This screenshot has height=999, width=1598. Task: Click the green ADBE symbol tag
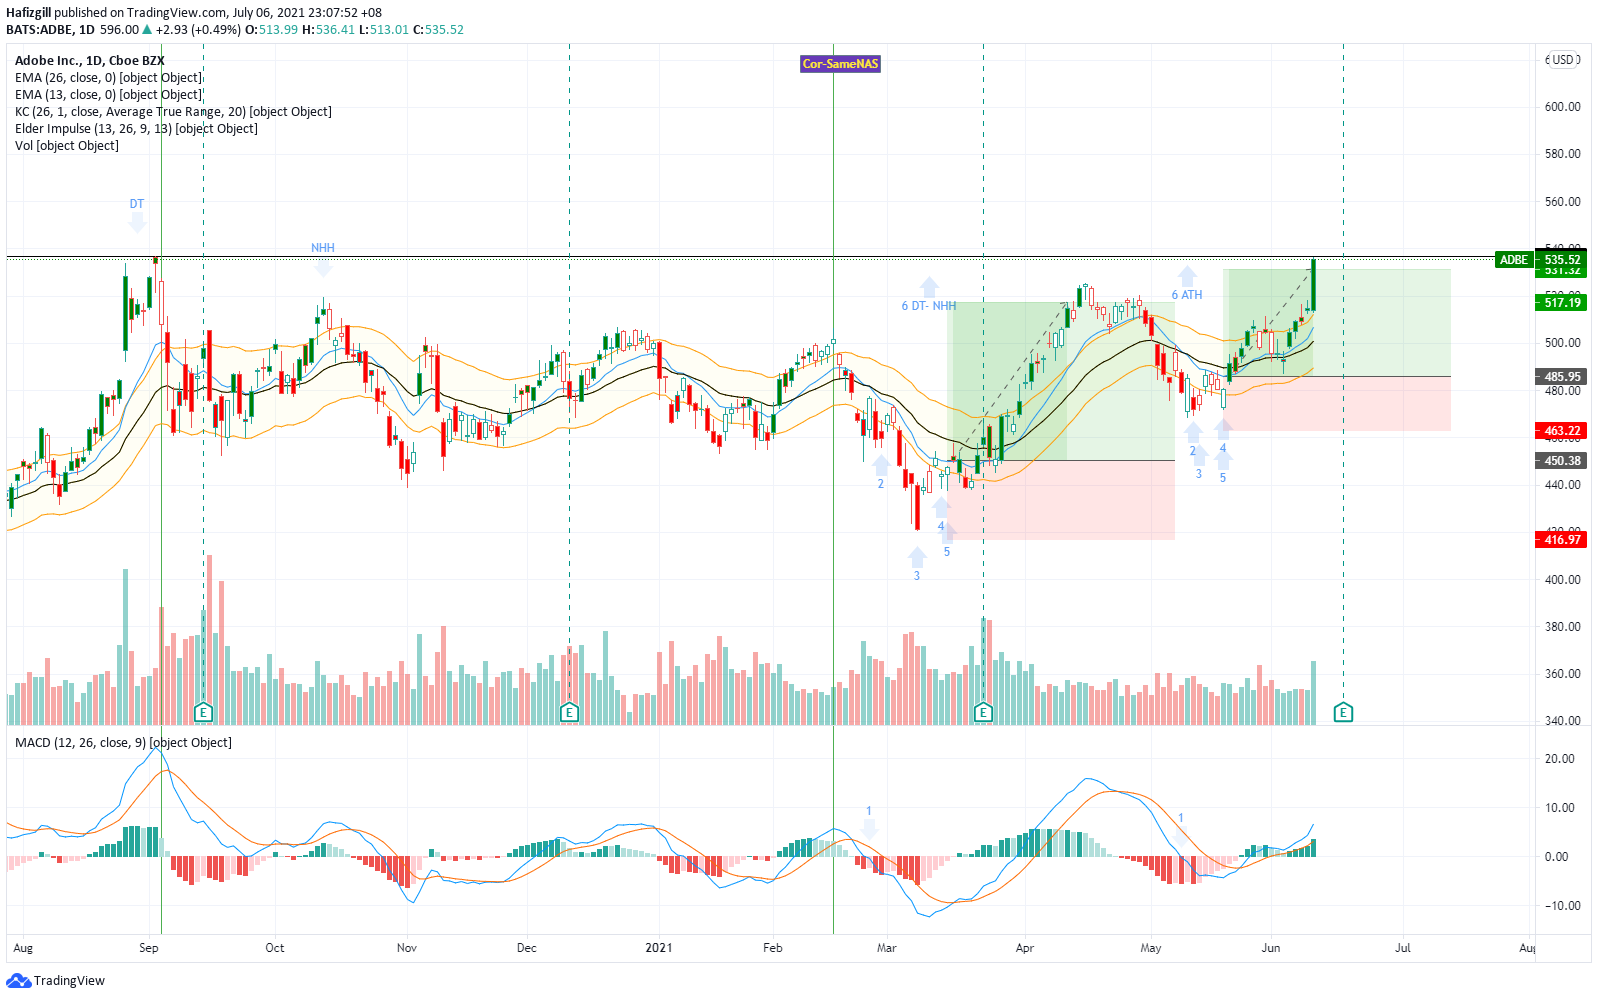[1514, 260]
